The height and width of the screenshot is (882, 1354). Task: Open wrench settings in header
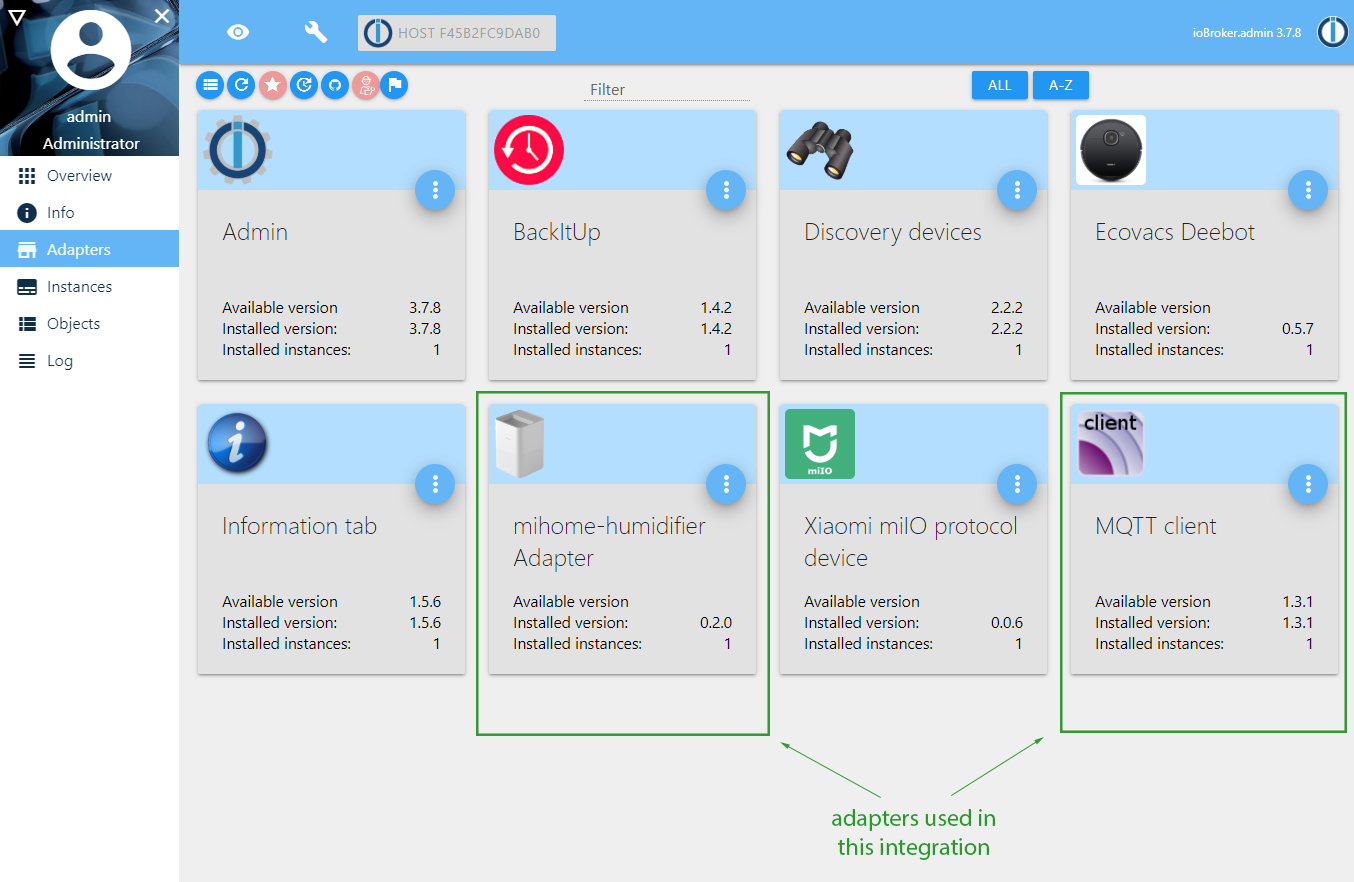tap(316, 32)
